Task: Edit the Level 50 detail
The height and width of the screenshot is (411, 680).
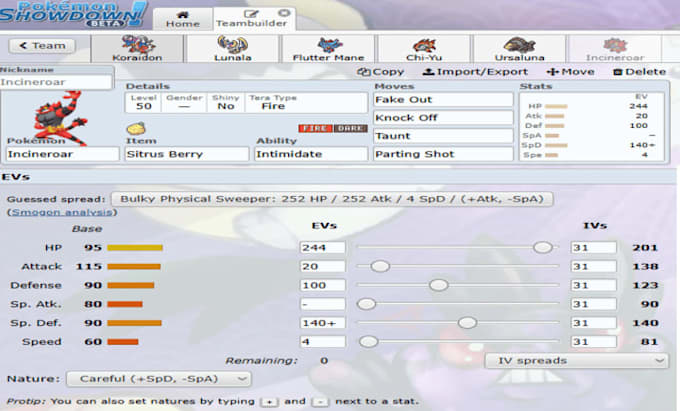Action: [144, 103]
